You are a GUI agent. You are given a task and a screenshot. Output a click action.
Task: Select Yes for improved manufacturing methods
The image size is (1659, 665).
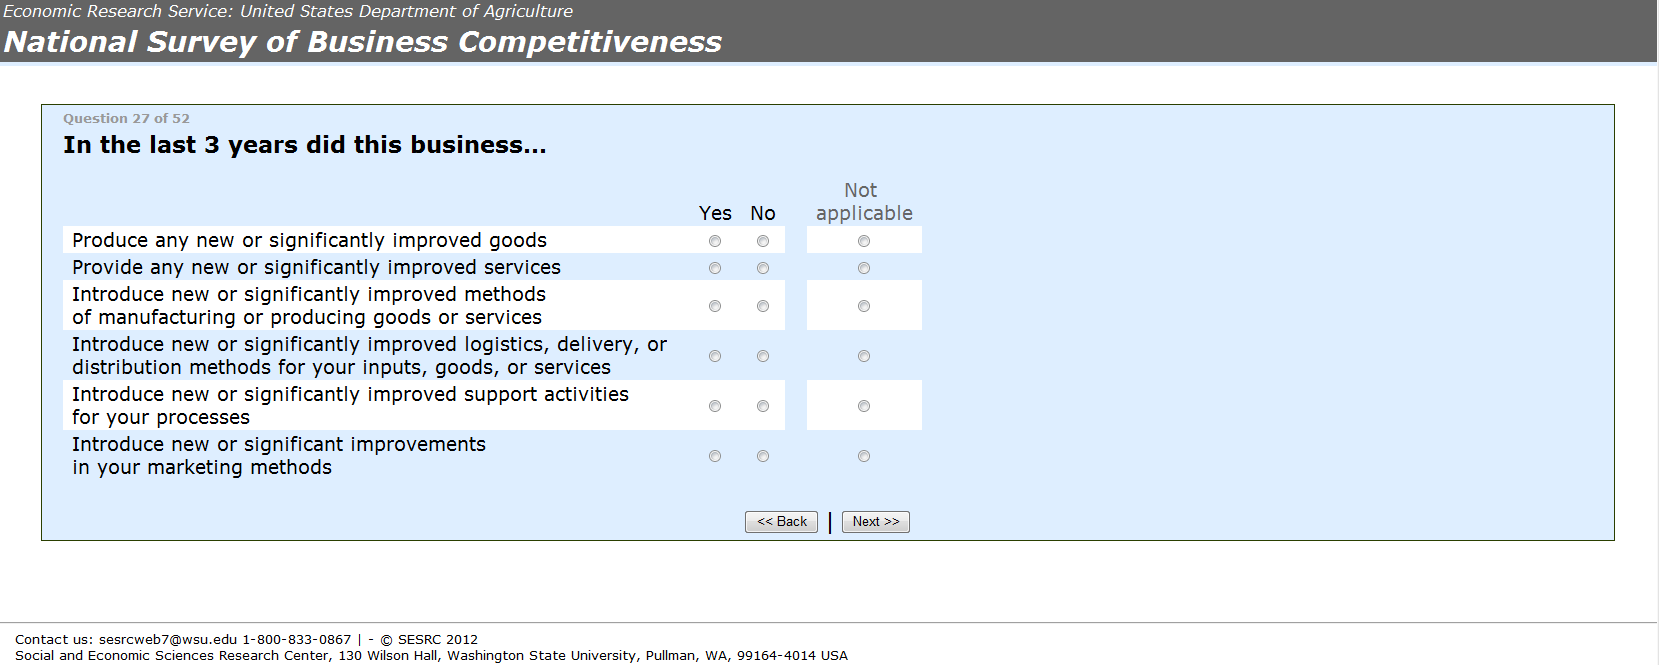pyautogui.click(x=715, y=306)
